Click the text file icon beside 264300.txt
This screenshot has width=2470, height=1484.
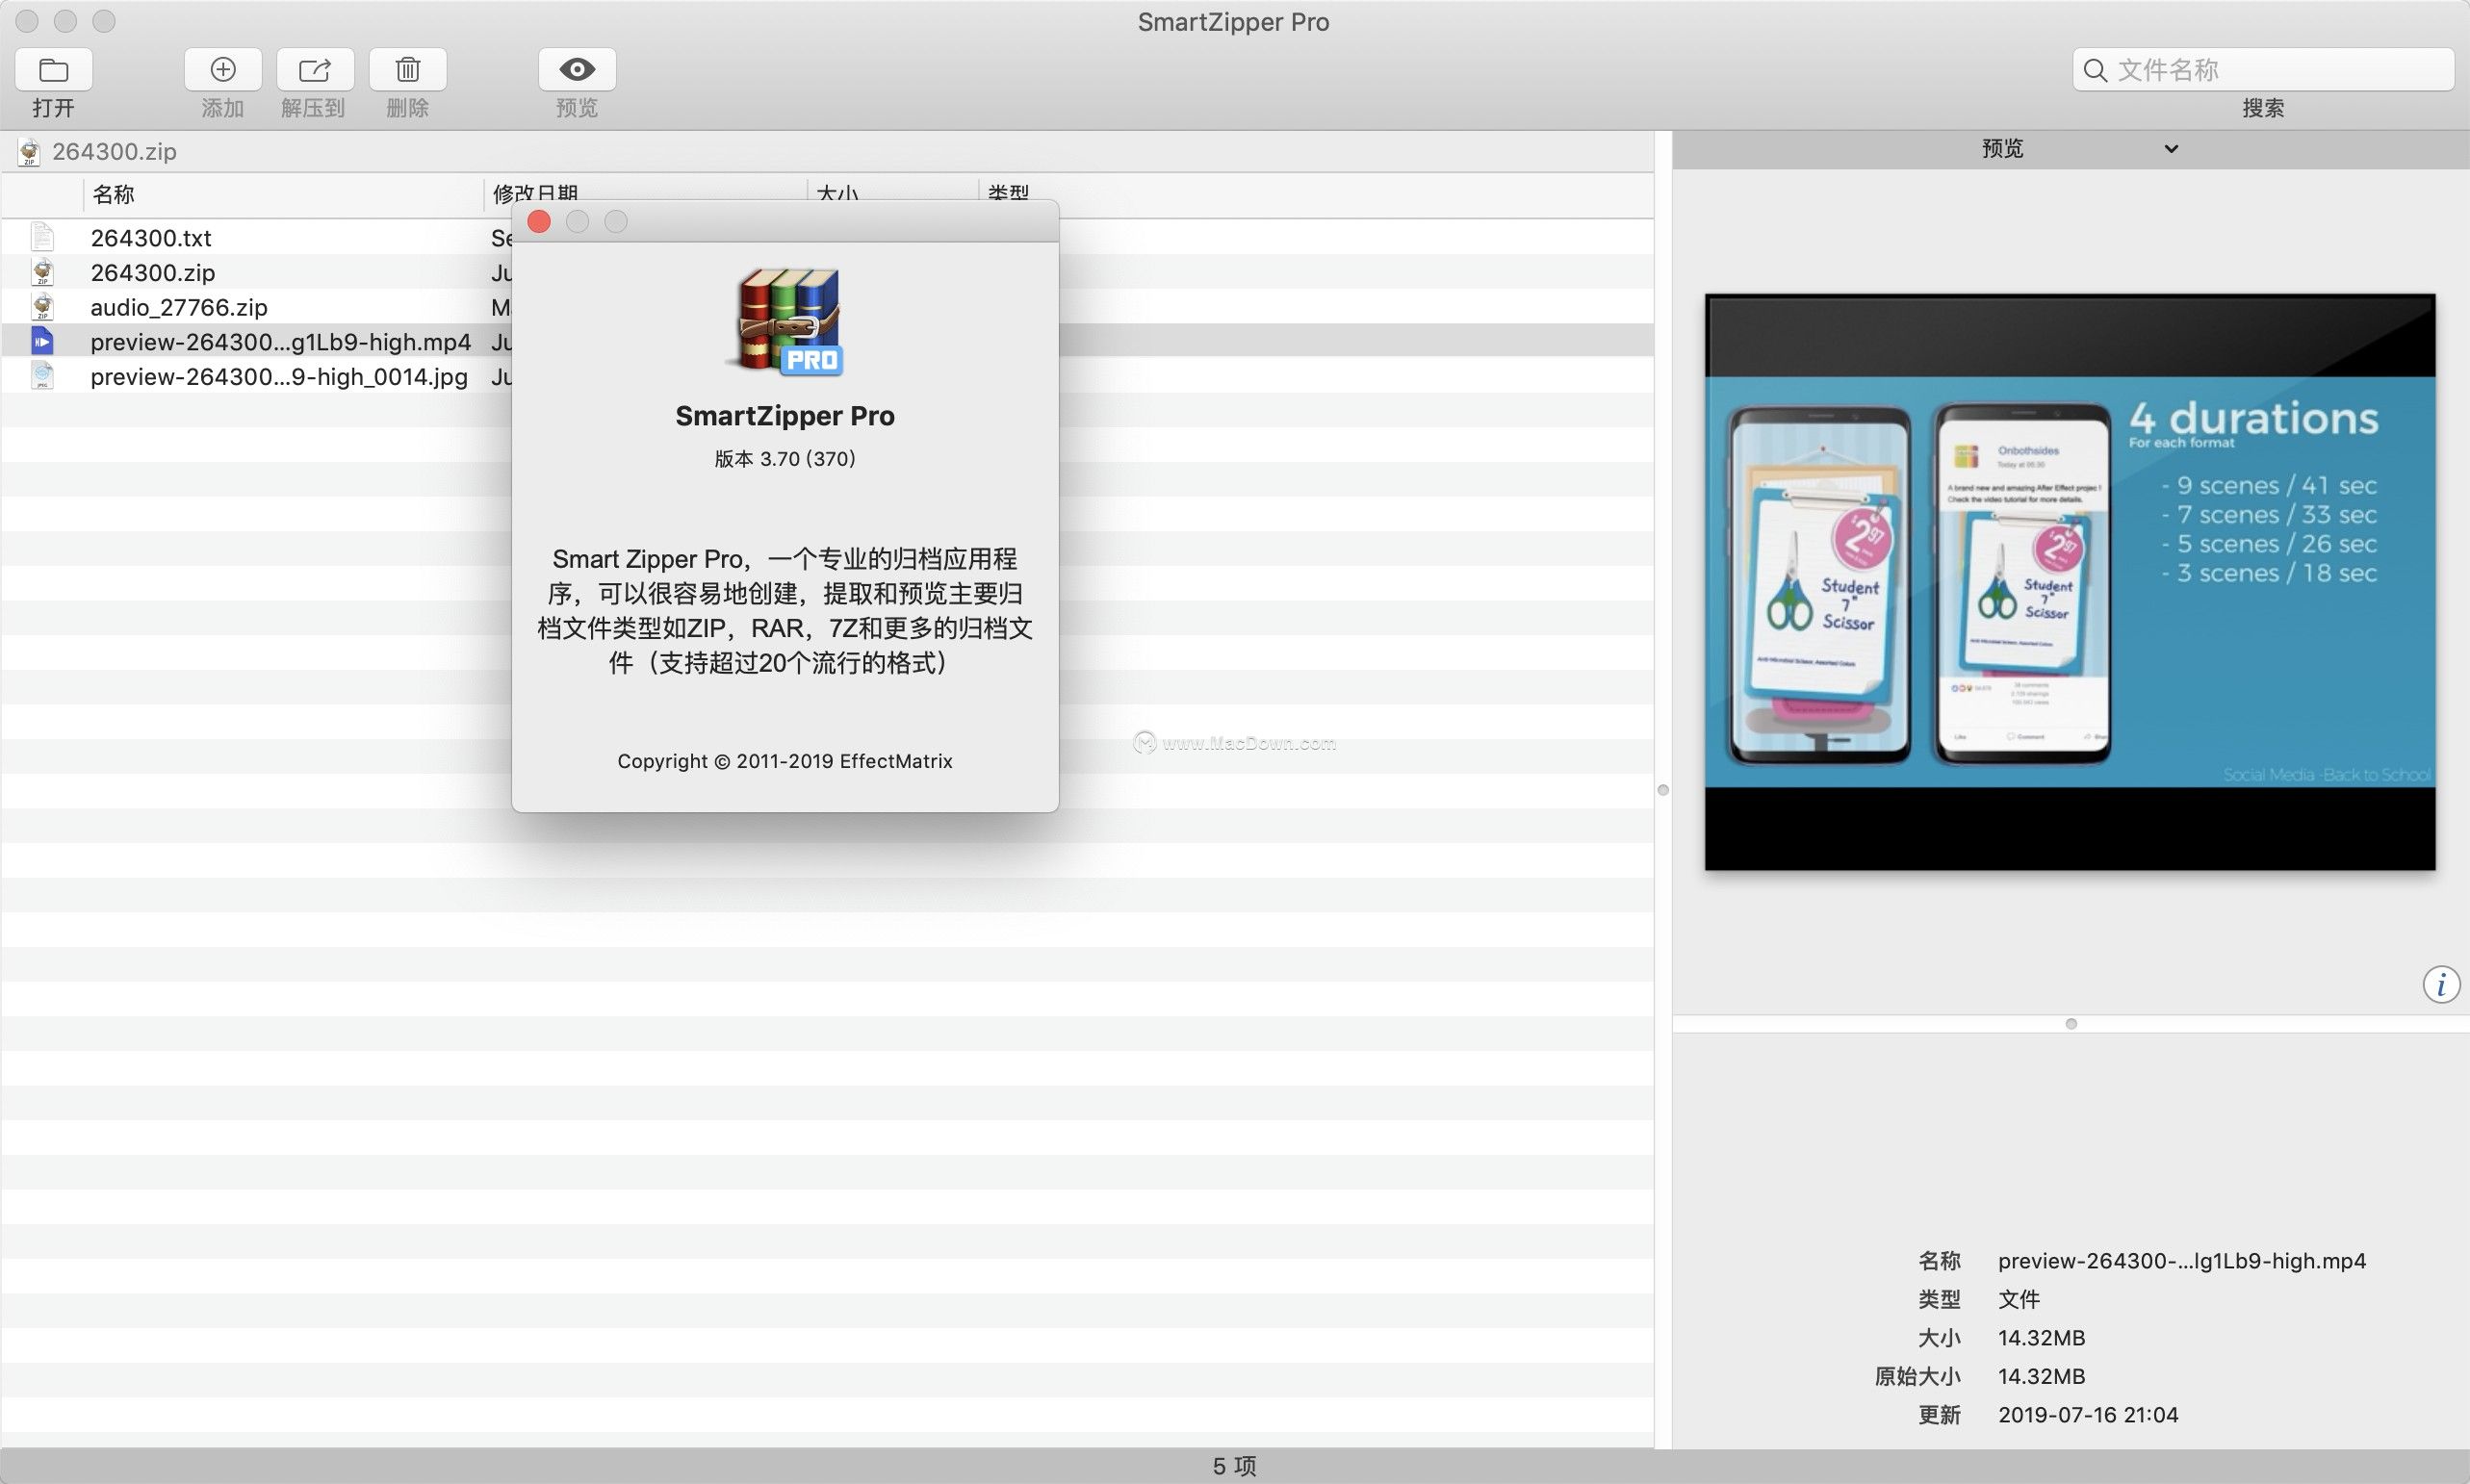point(42,237)
